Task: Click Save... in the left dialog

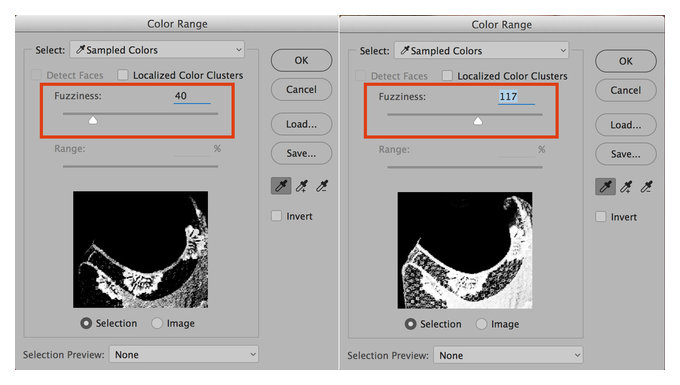Action: 301,153
